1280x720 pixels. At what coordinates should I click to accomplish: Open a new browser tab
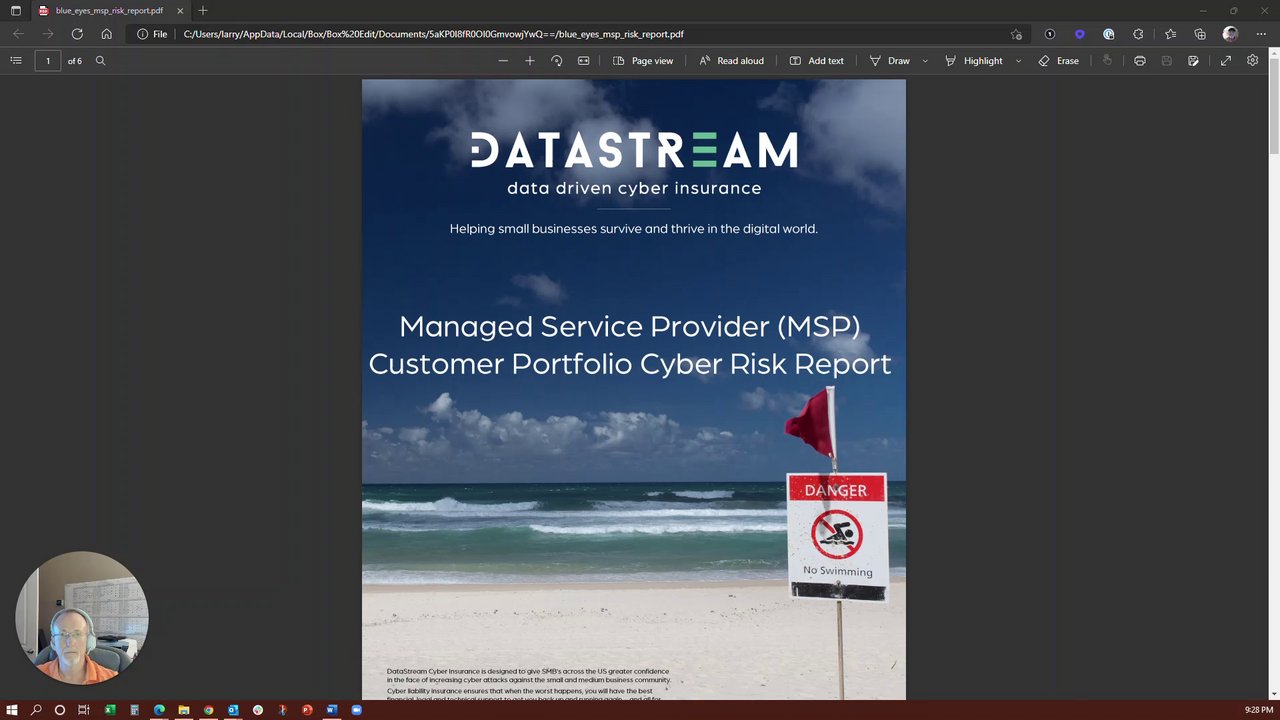click(203, 11)
